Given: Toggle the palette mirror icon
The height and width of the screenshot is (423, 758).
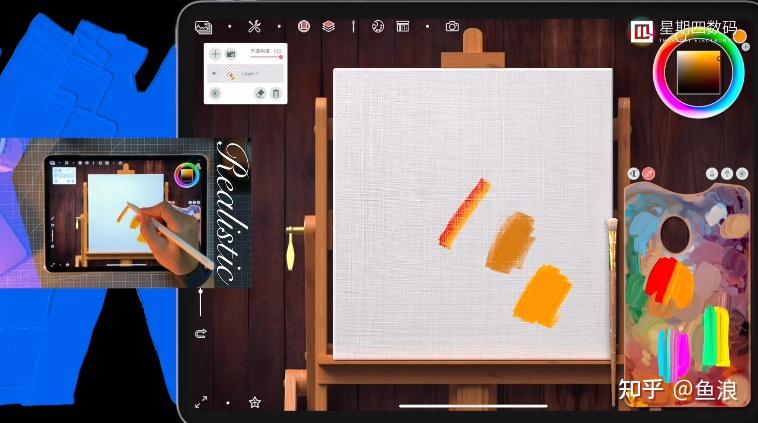Looking at the screenshot, I should [634, 174].
